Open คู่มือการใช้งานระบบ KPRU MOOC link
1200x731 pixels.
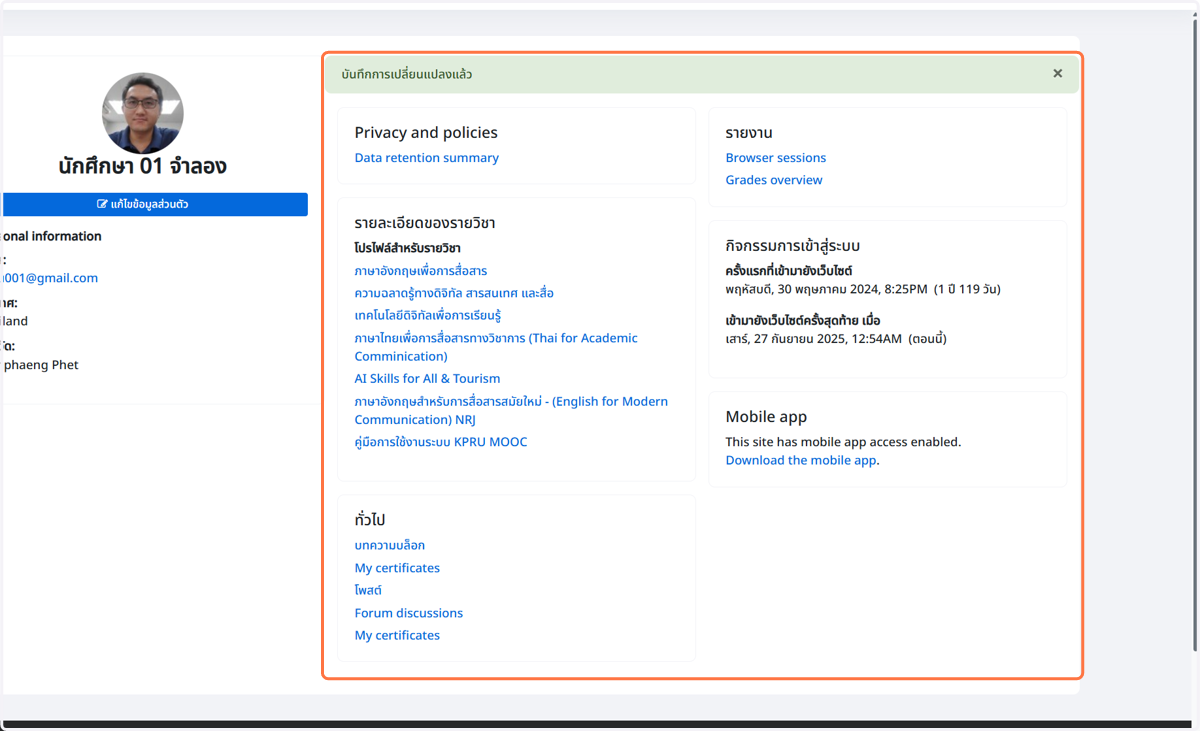441,442
